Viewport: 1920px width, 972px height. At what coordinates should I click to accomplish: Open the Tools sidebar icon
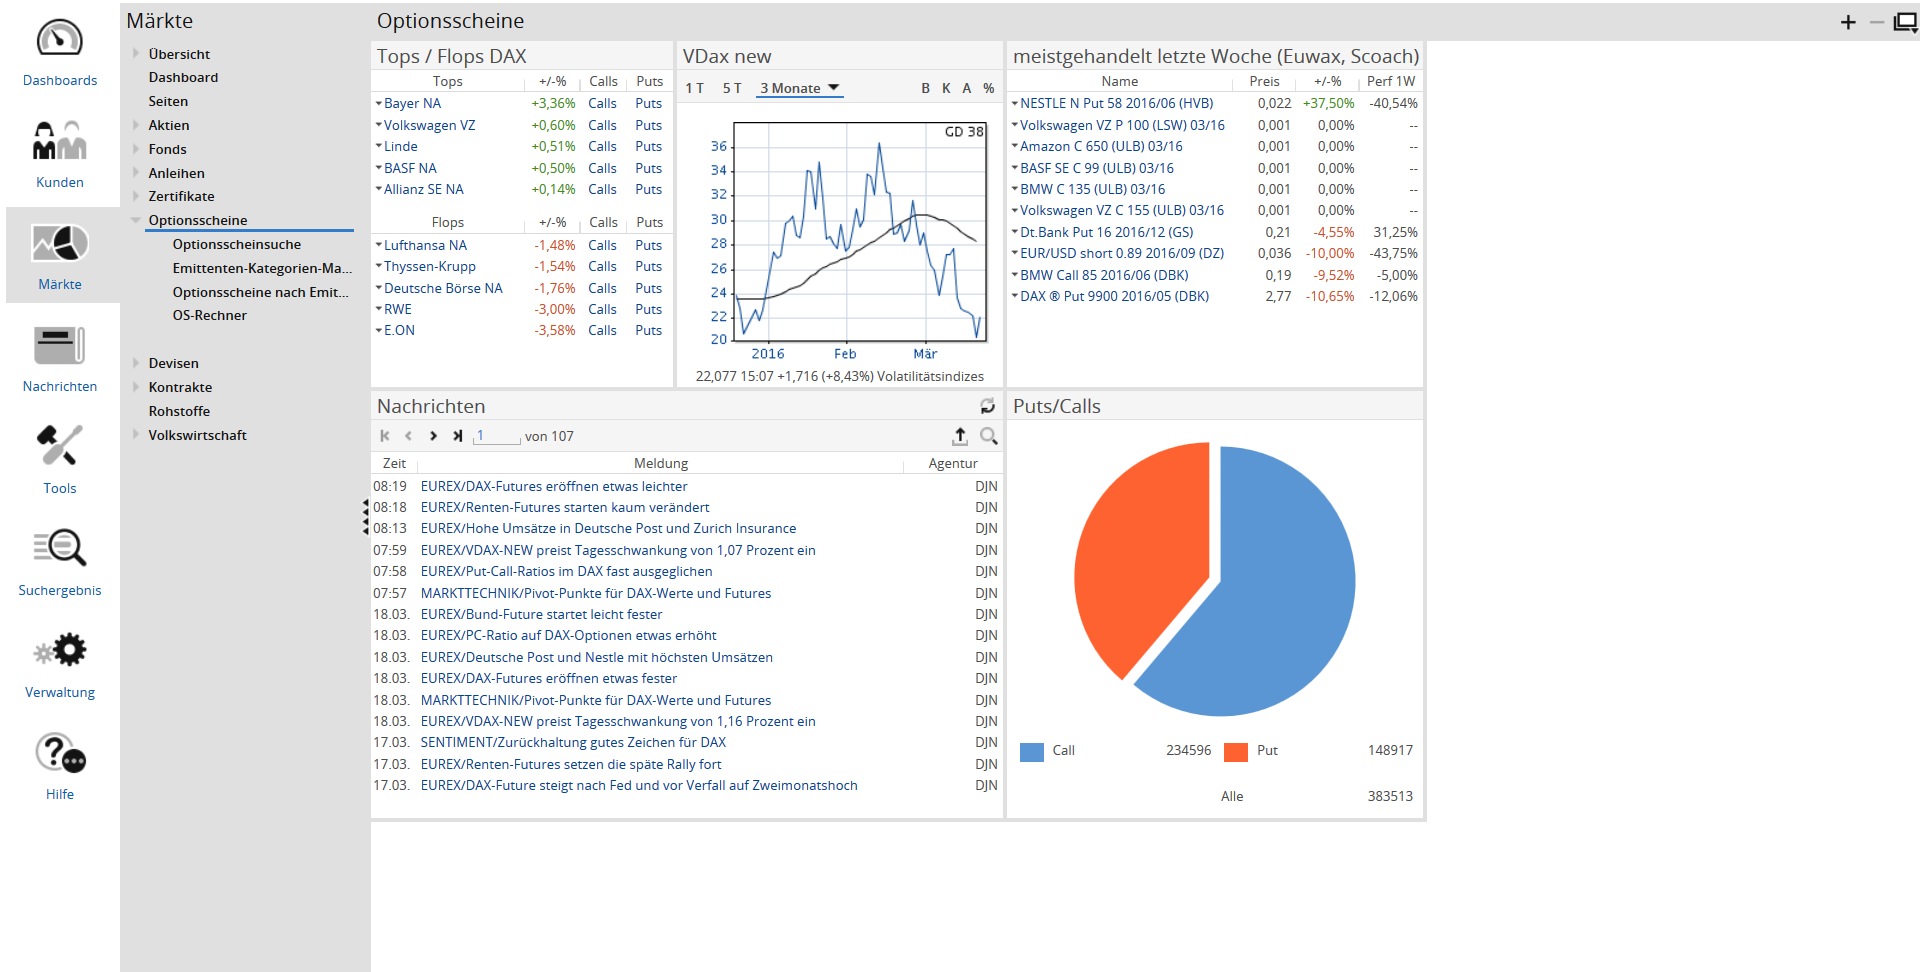(x=60, y=447)
